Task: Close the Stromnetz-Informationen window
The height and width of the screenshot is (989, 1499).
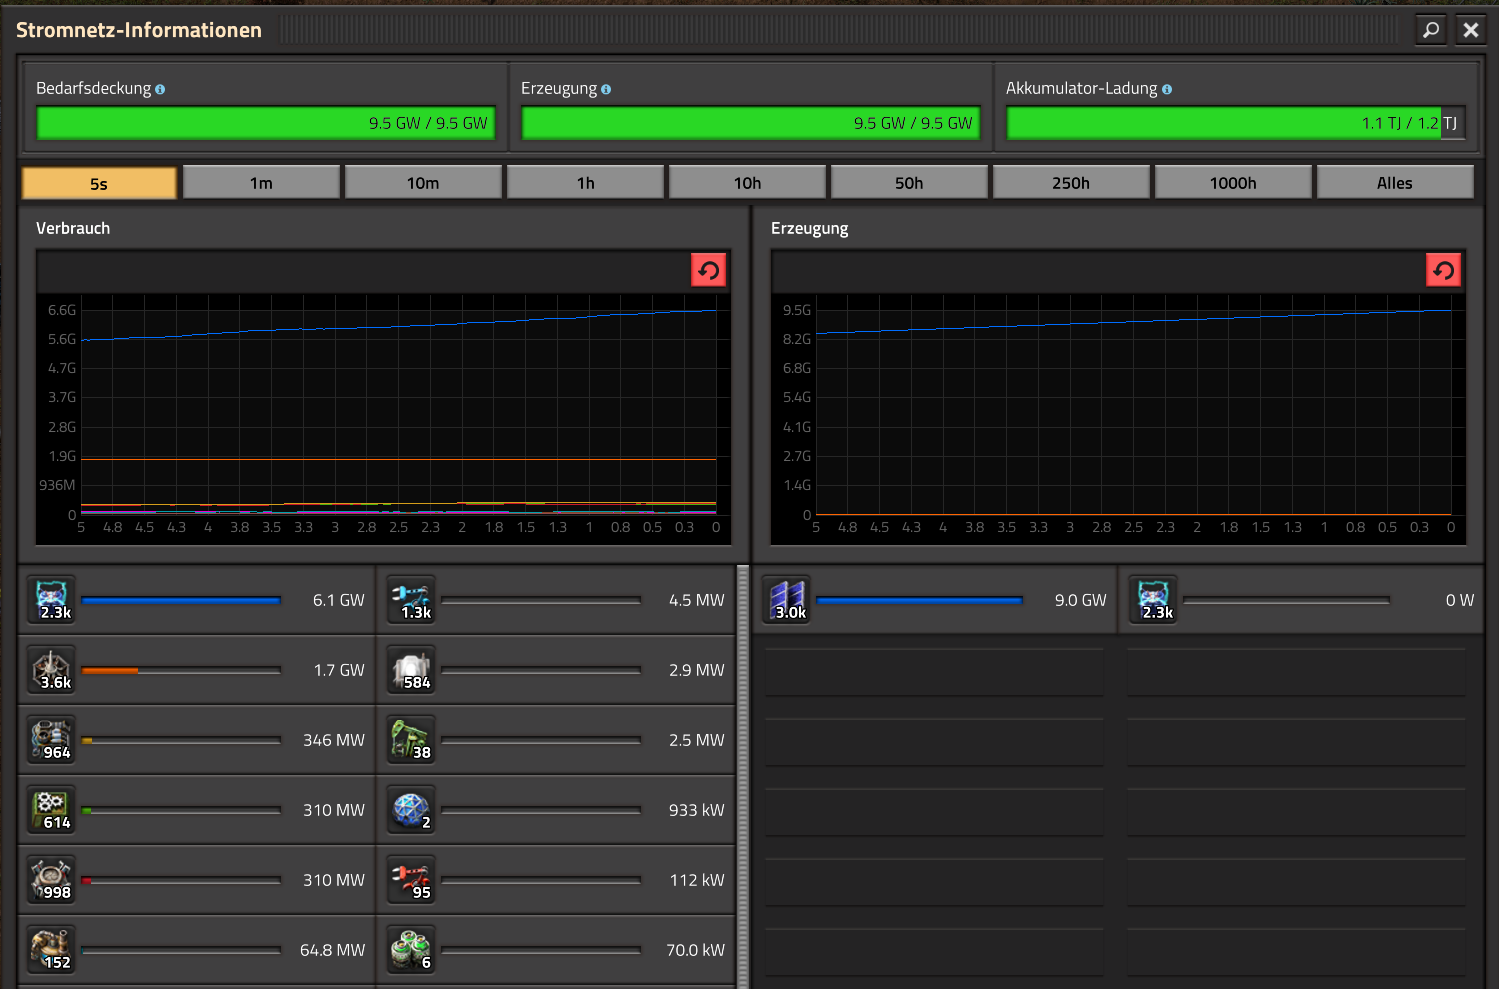Action: (1470, 30)
